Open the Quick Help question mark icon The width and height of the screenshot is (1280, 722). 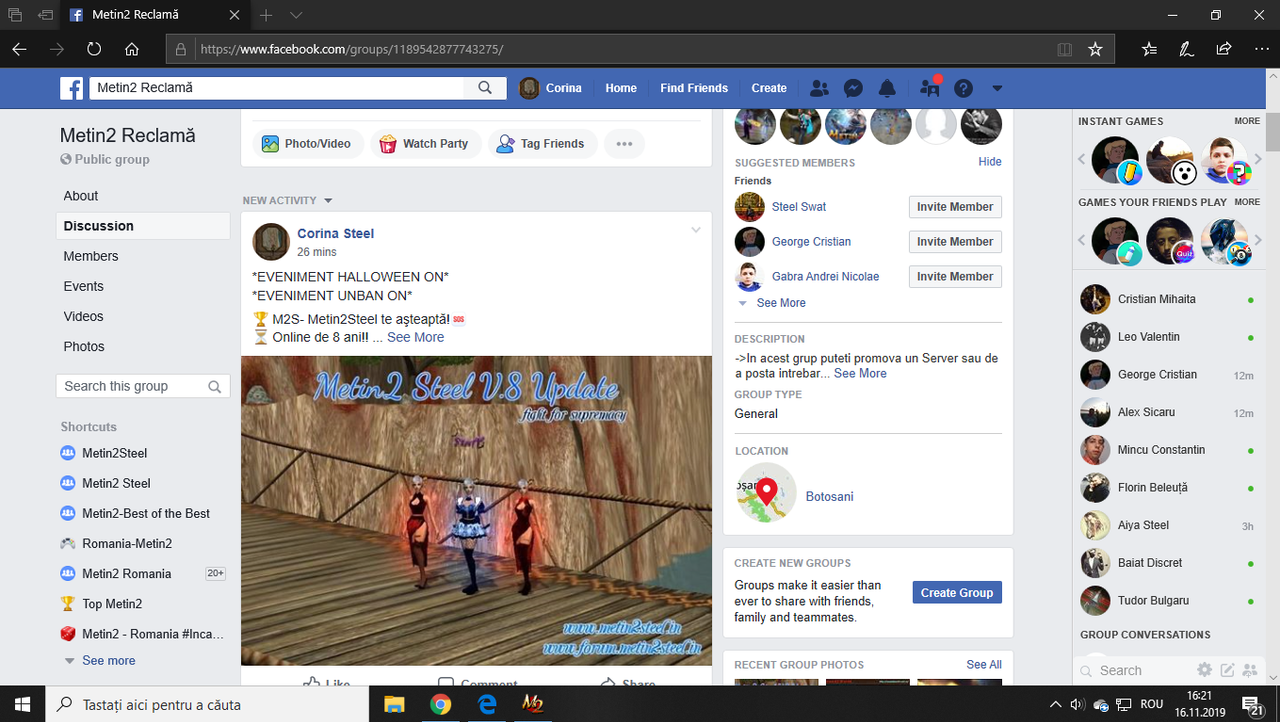pyautogui.click(x=963, y=88)
